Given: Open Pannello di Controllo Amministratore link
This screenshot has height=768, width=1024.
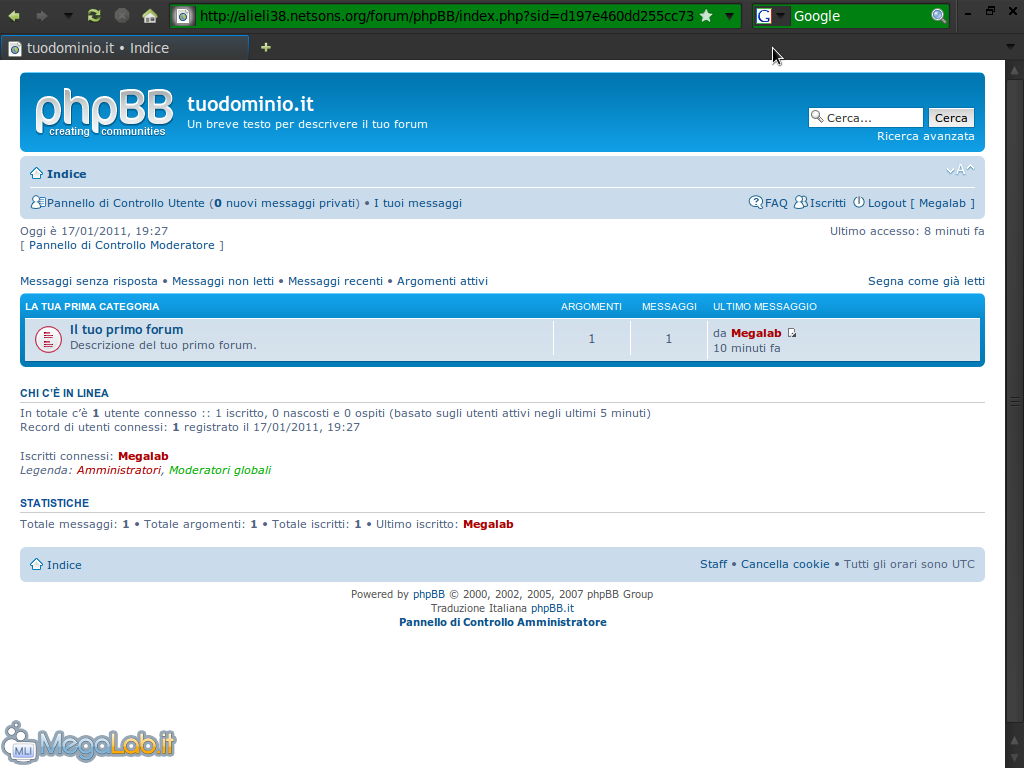Looking at the screenshot, I should click(502, 622).
